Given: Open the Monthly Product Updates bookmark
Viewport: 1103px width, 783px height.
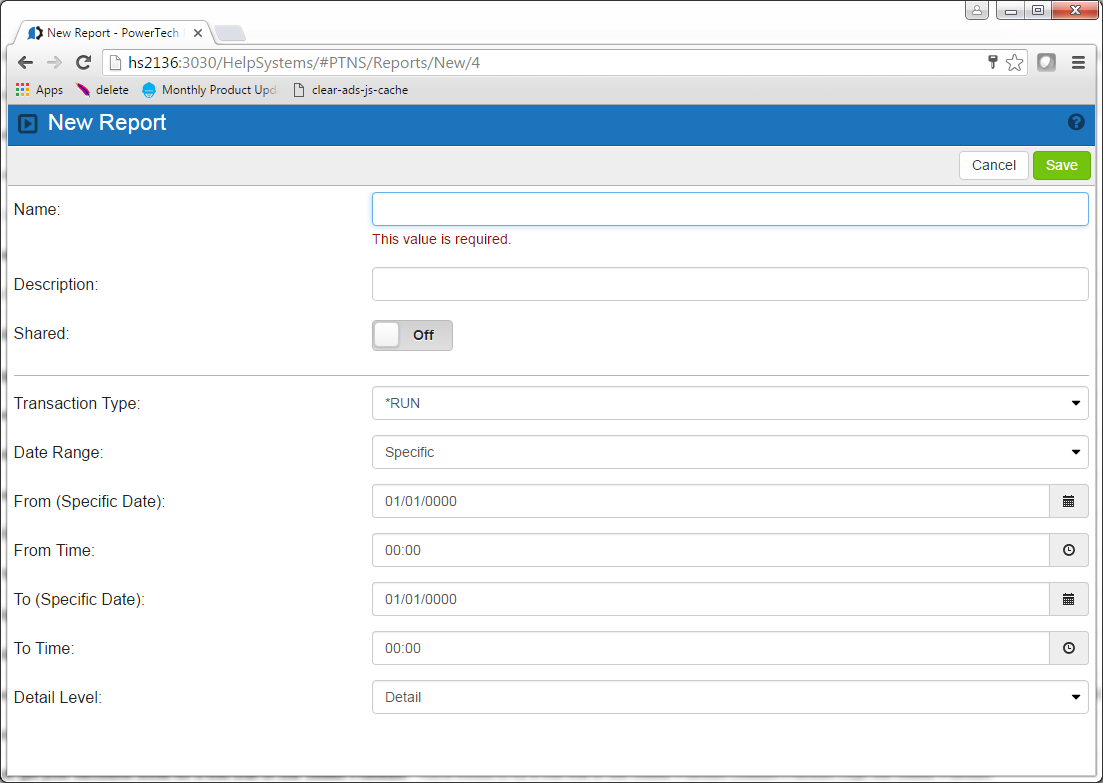Looking at the screenshot, I should 209,90.
